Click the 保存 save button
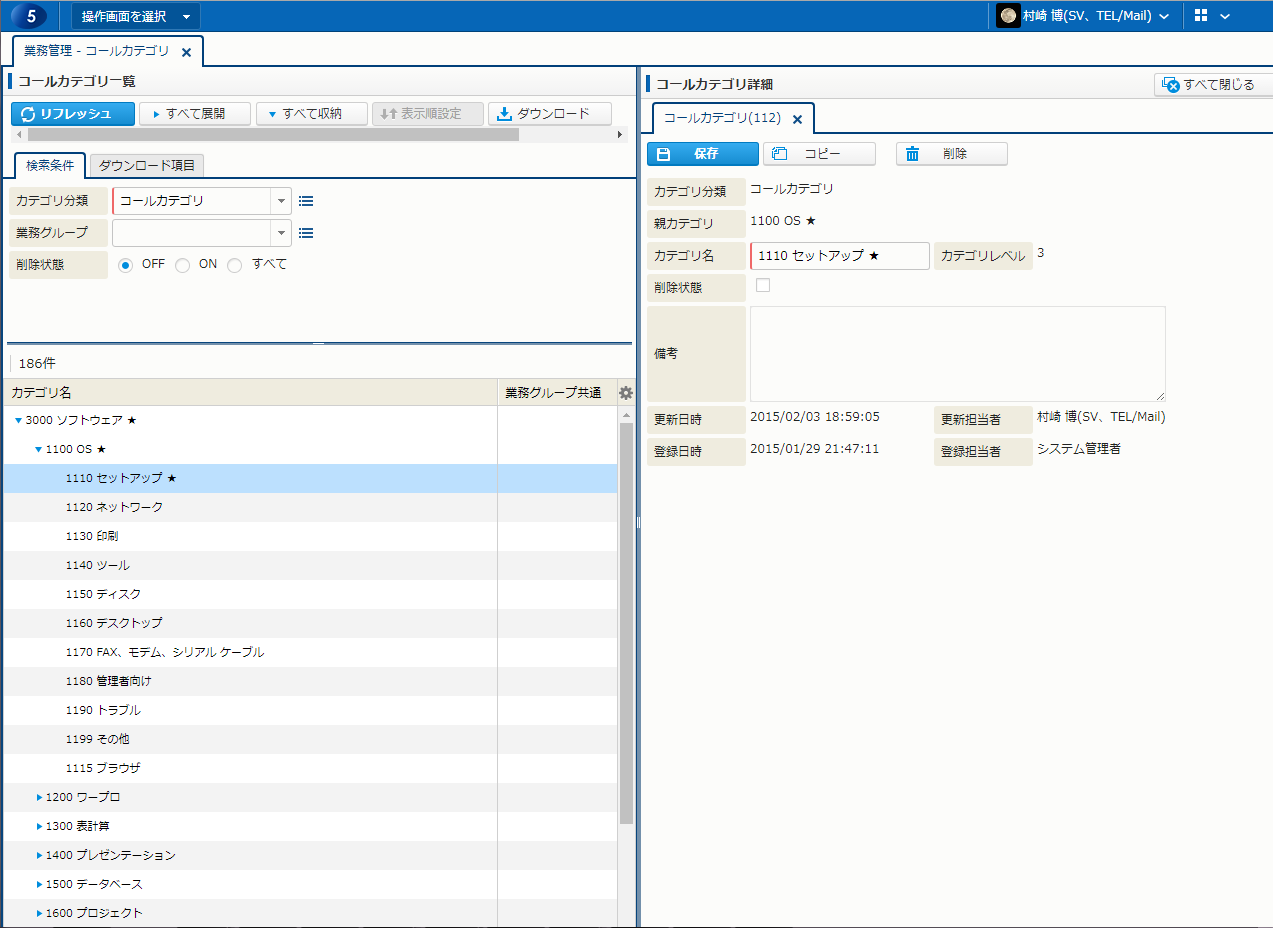The image size is (1273, 928). tap(702, 154)
